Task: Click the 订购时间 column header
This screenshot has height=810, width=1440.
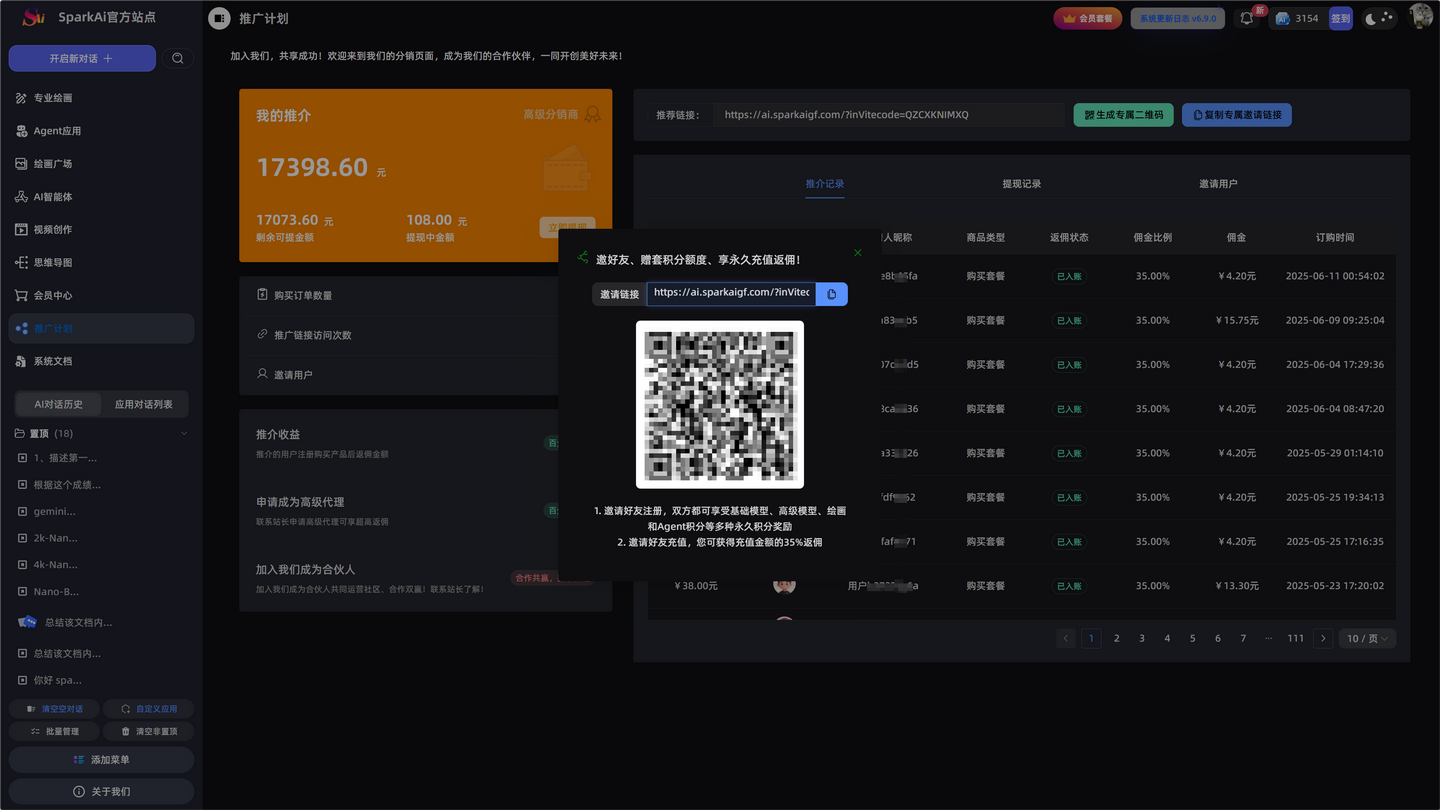Action: click(1335, 238)
